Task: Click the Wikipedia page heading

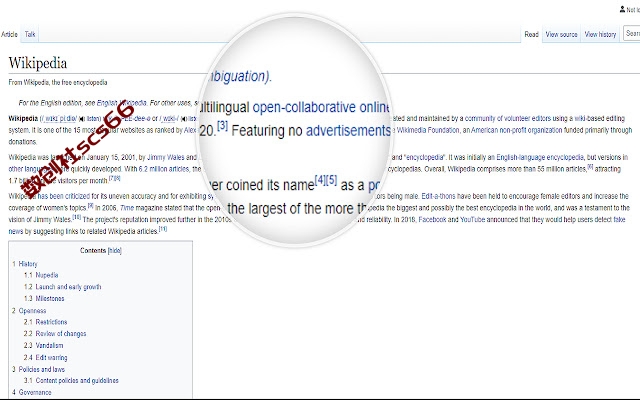Action: point(38,63)
